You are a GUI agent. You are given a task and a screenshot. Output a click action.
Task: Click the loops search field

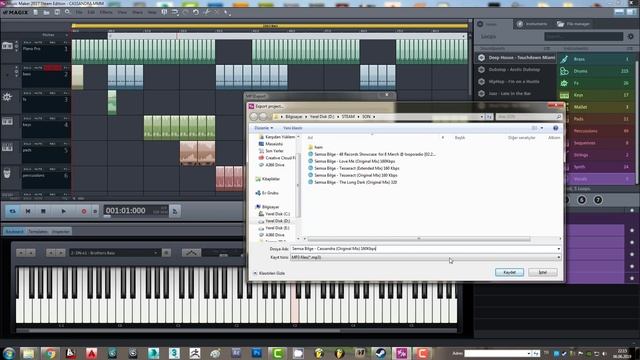pyautogui.click(x=583, y=36)
